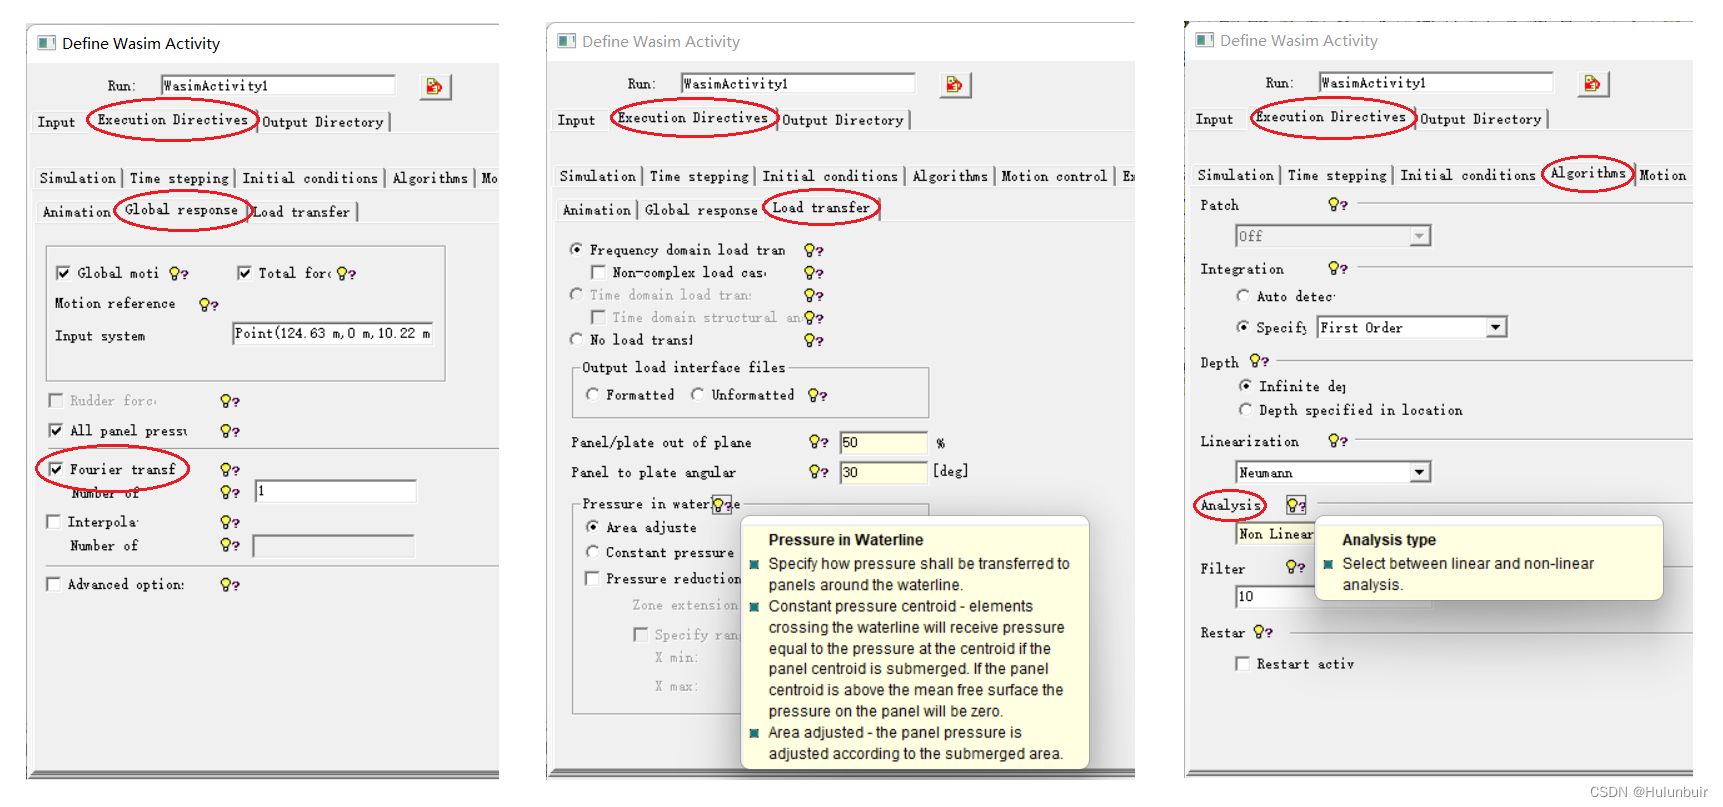Open help bulb for Unformatted interface files
The height and width of the screenshot is (807, 1723).
818,395
